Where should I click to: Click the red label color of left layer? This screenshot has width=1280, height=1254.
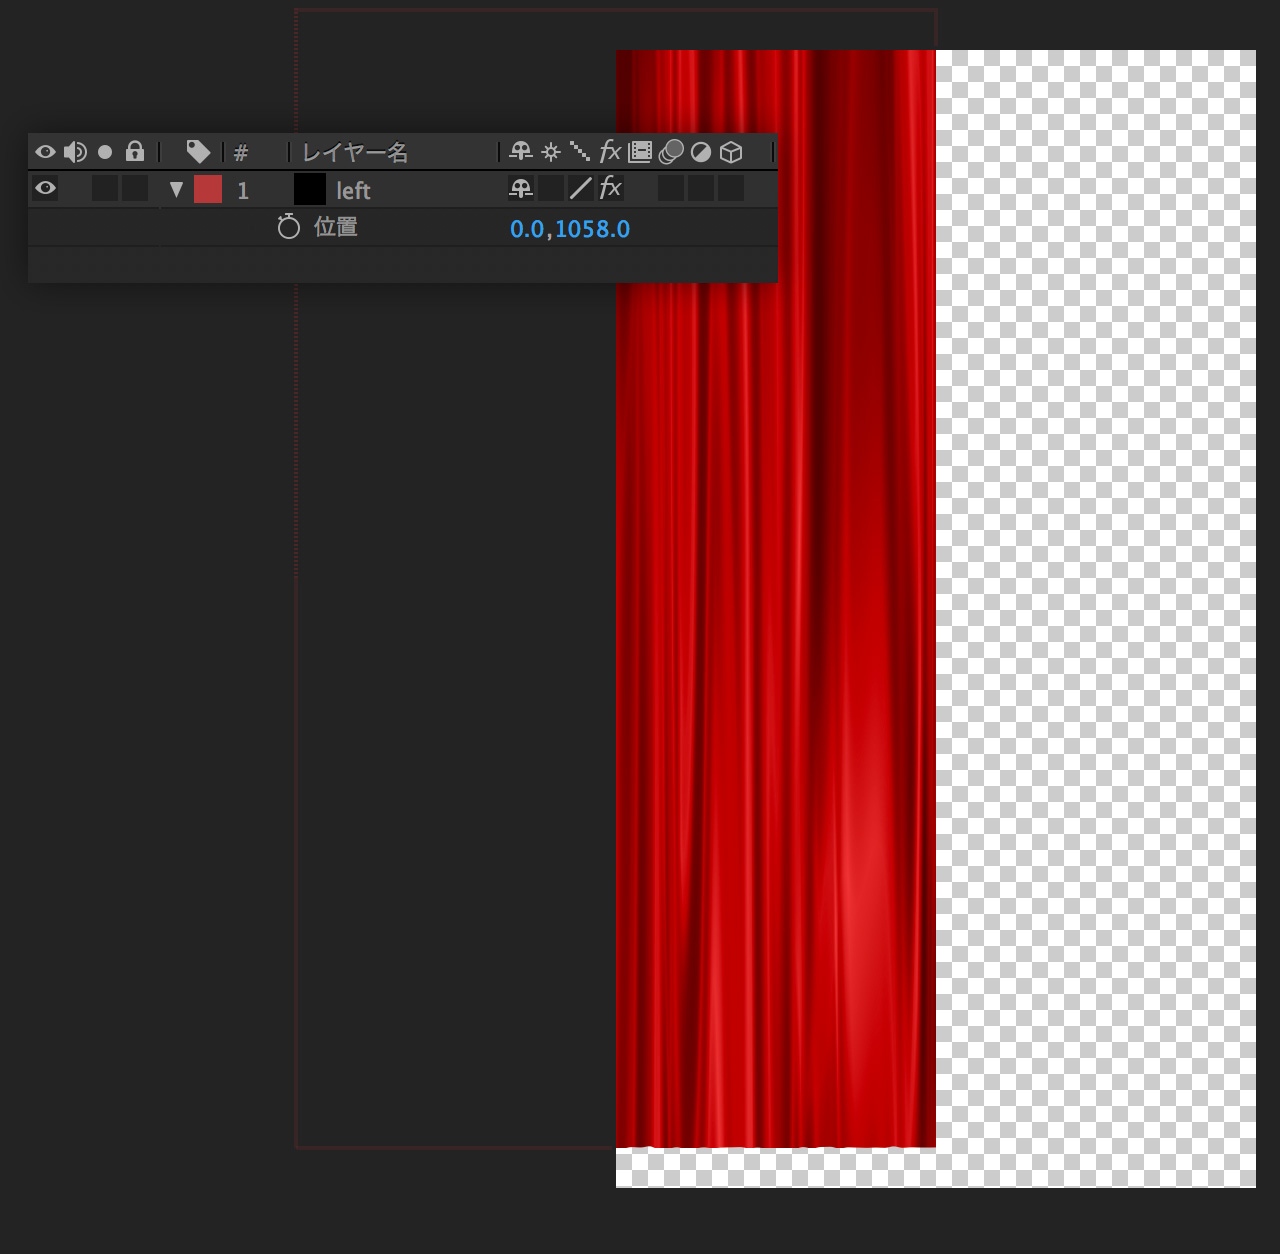208,189
